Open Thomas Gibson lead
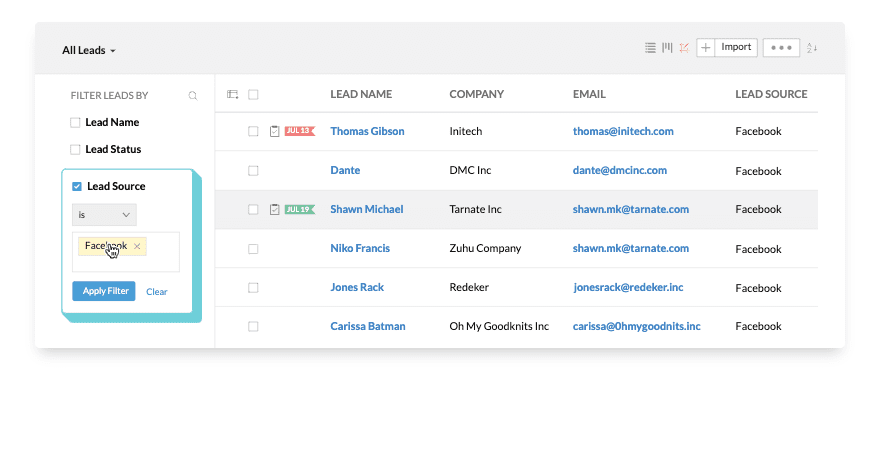874x450 pixels. coord(367,131)
